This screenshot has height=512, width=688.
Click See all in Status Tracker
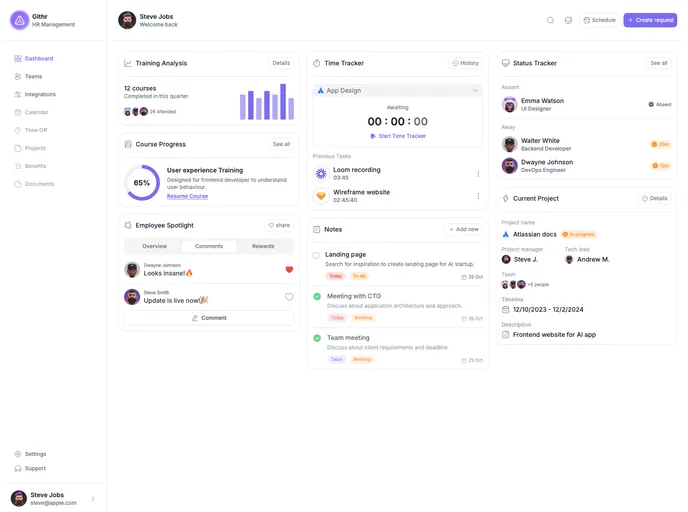click(659, 63)
